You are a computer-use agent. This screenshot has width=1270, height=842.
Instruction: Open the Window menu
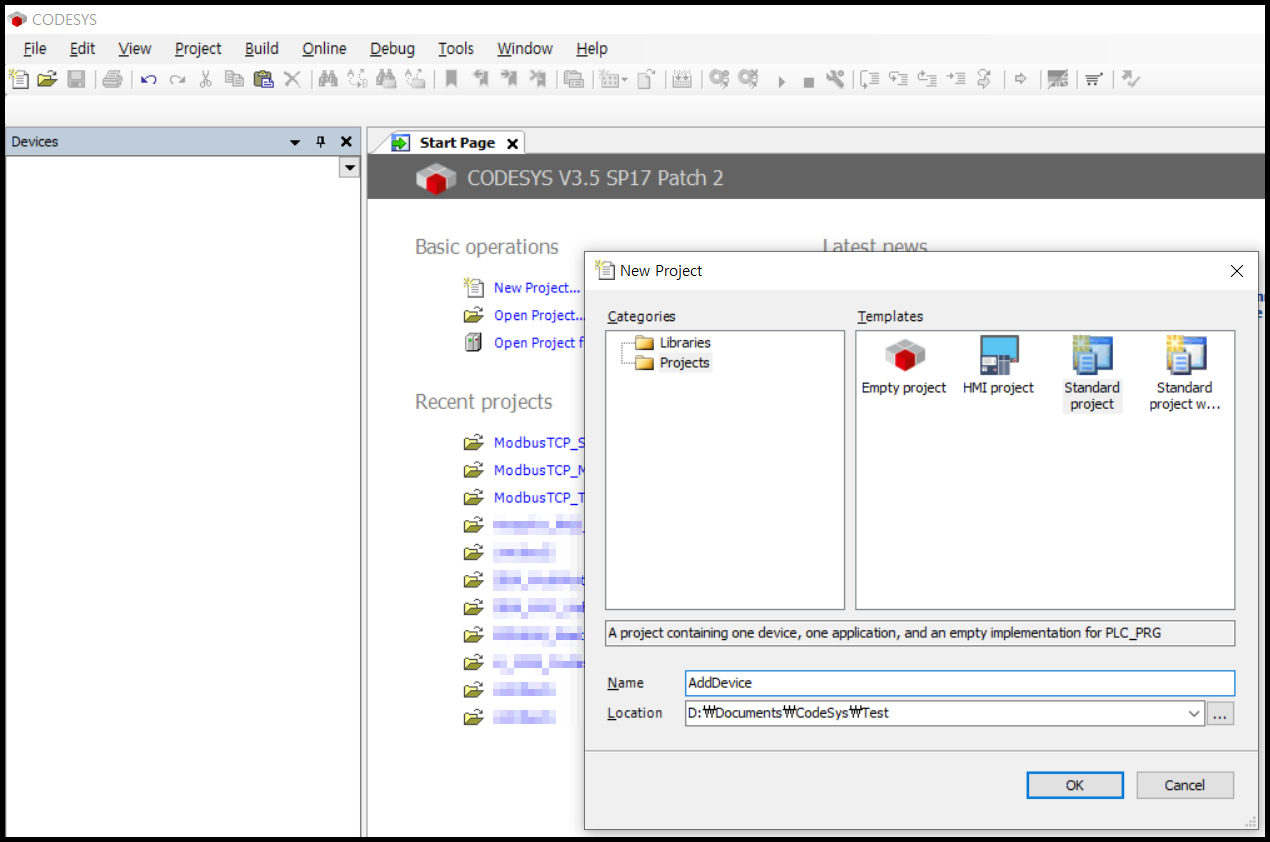(x=525, y=48)
